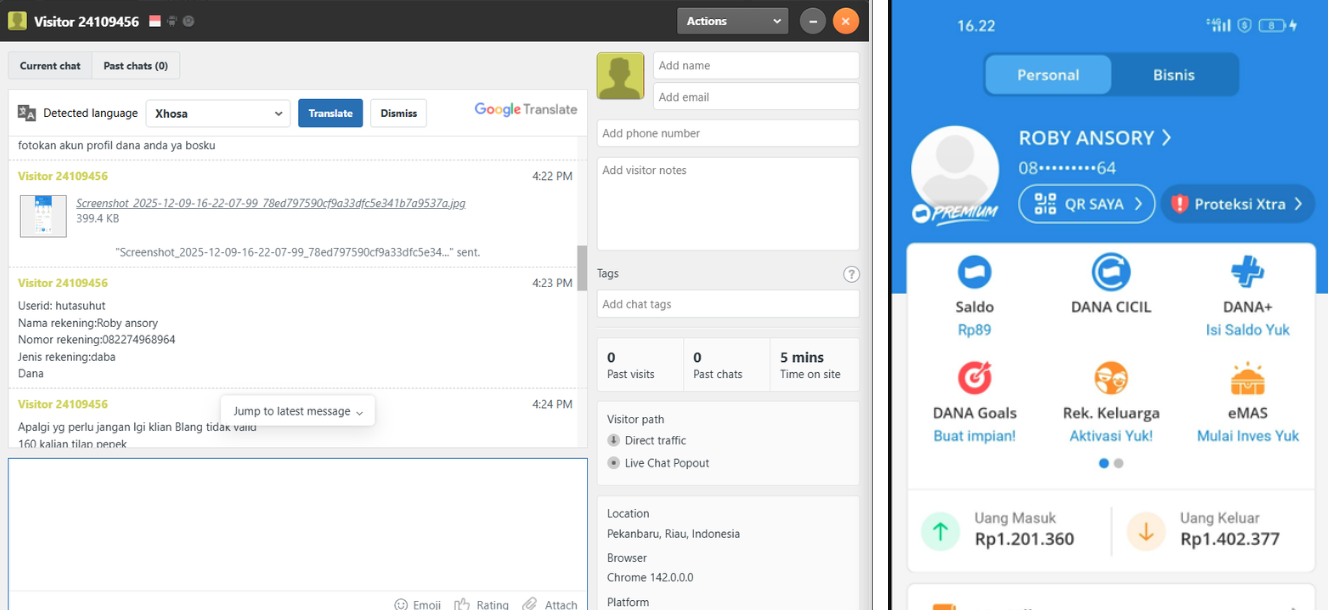The image size is (1328, 610).
Task: Click the Rp89 balance value
Action: click(x=974, y=330)
